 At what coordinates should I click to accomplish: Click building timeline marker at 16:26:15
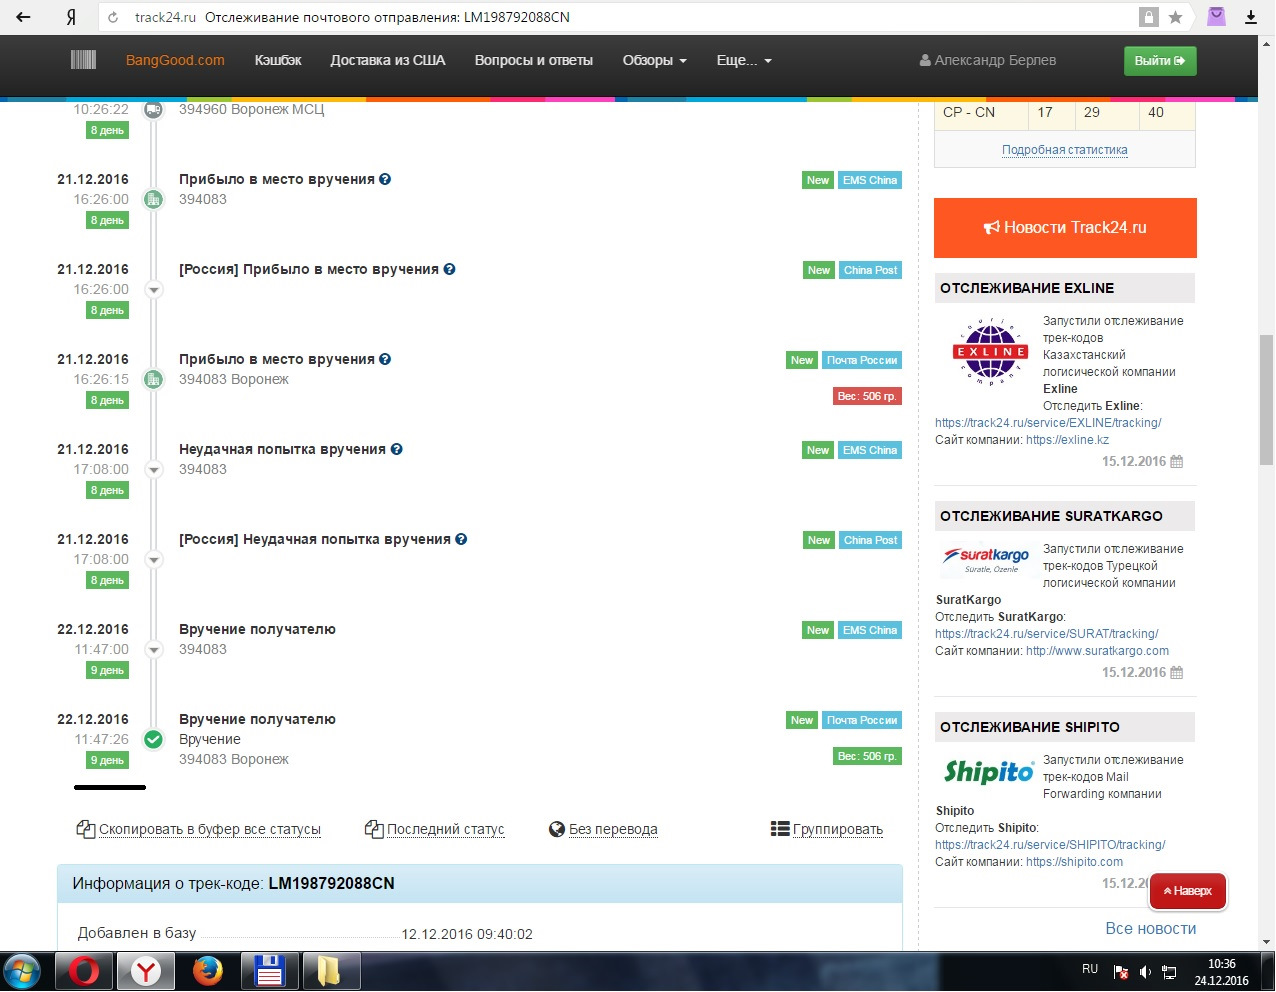click(x=153, y=379)
